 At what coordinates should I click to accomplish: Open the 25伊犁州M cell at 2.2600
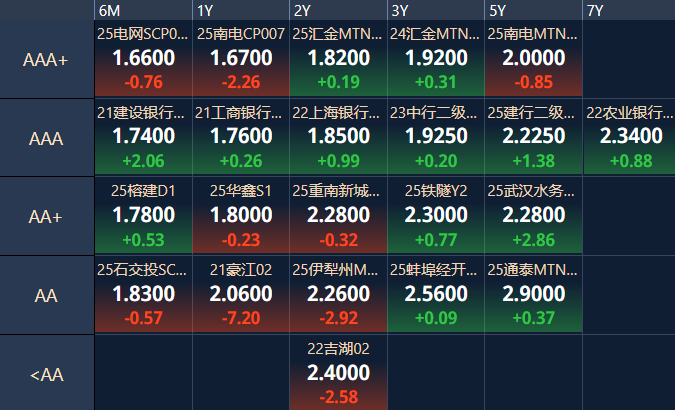coord(338,295)
